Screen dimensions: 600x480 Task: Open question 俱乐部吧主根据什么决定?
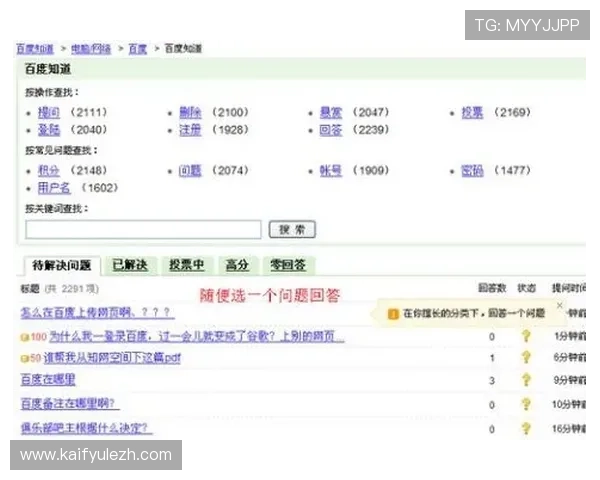click(86, 428)
